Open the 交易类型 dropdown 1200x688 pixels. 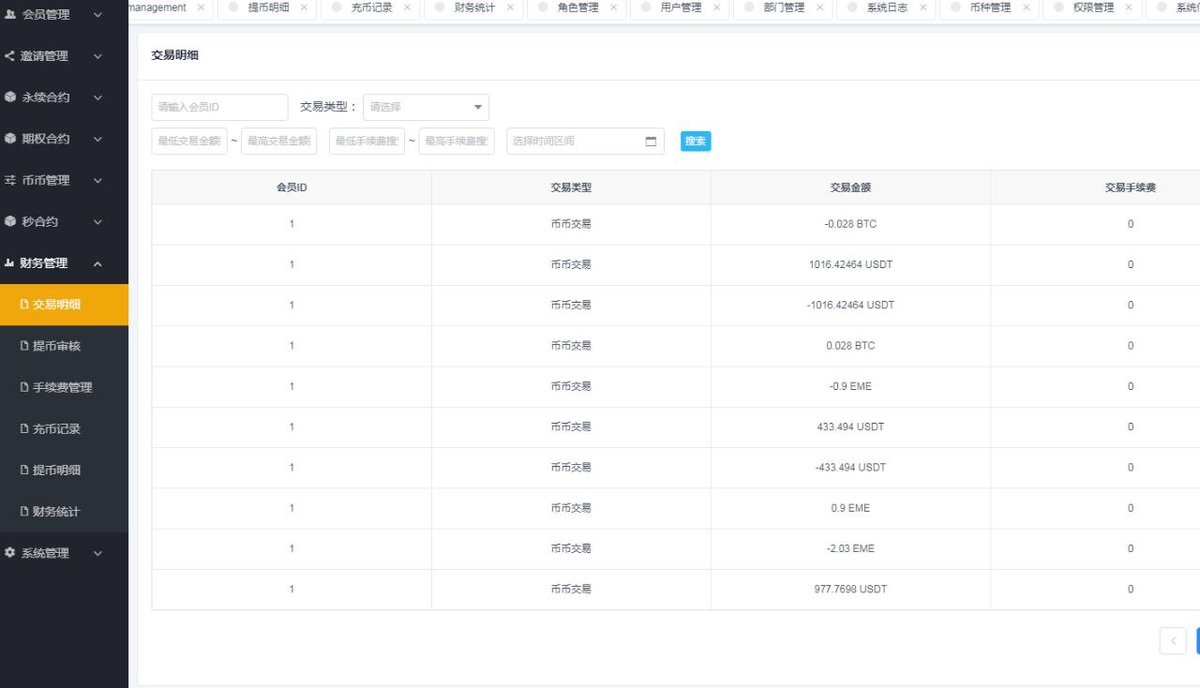click(x=426, y=107)
